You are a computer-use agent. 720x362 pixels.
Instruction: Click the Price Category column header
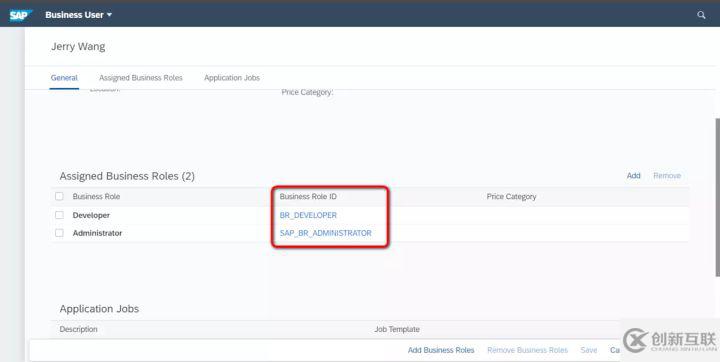point(511,196)
